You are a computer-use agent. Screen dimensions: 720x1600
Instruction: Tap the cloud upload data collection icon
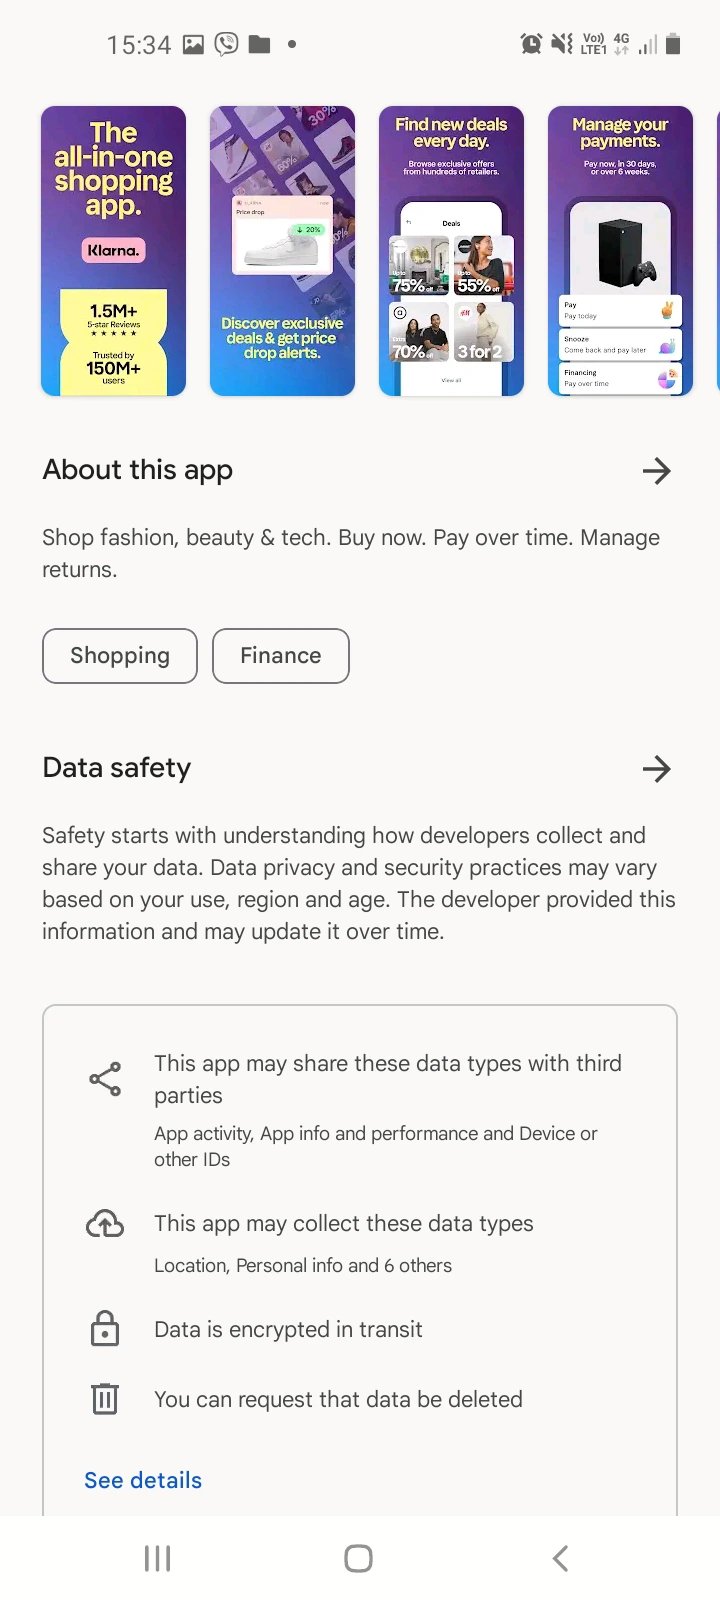pos(105,1223)
